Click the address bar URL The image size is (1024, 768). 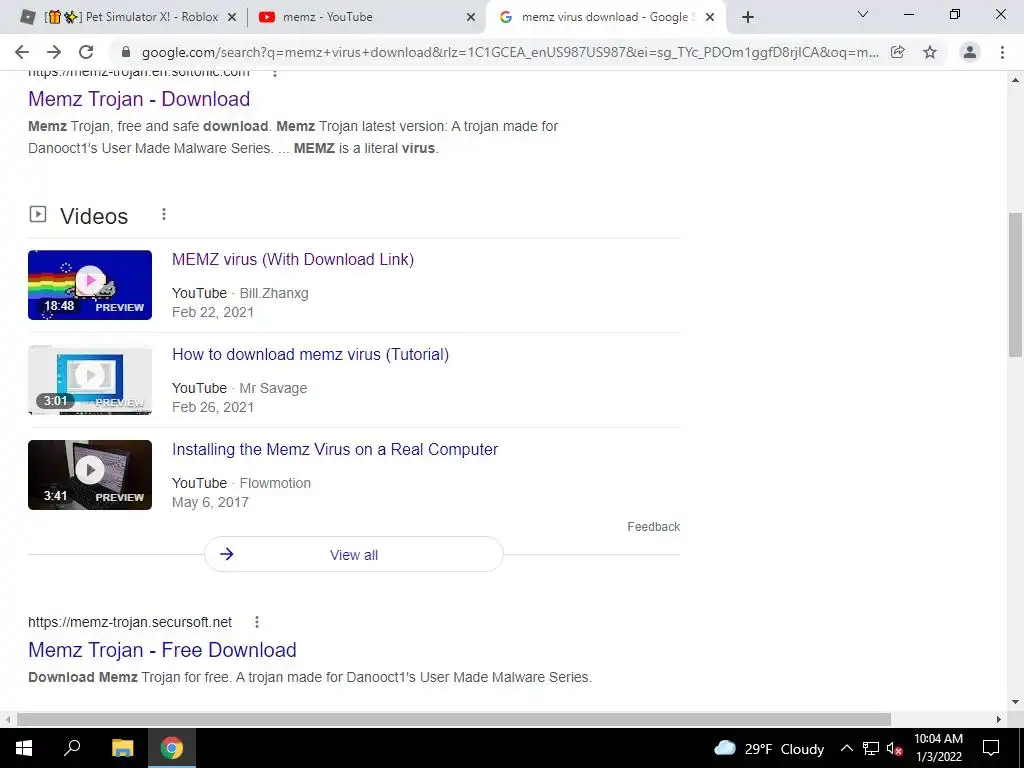pyautogui.click(x=510, y=52)
